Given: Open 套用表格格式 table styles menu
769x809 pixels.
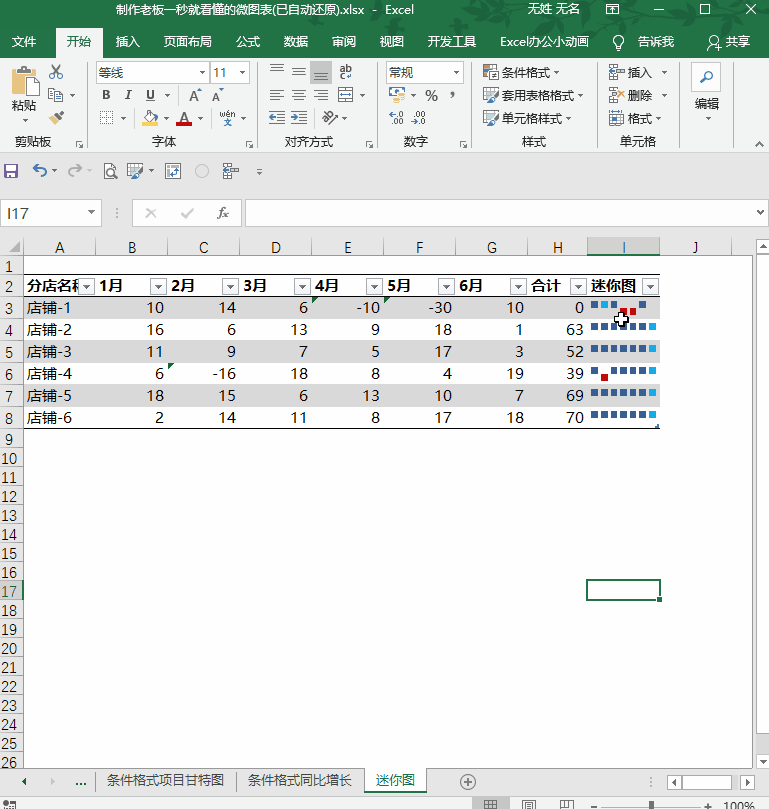Looking at the screenshot, I should point(533,95).
